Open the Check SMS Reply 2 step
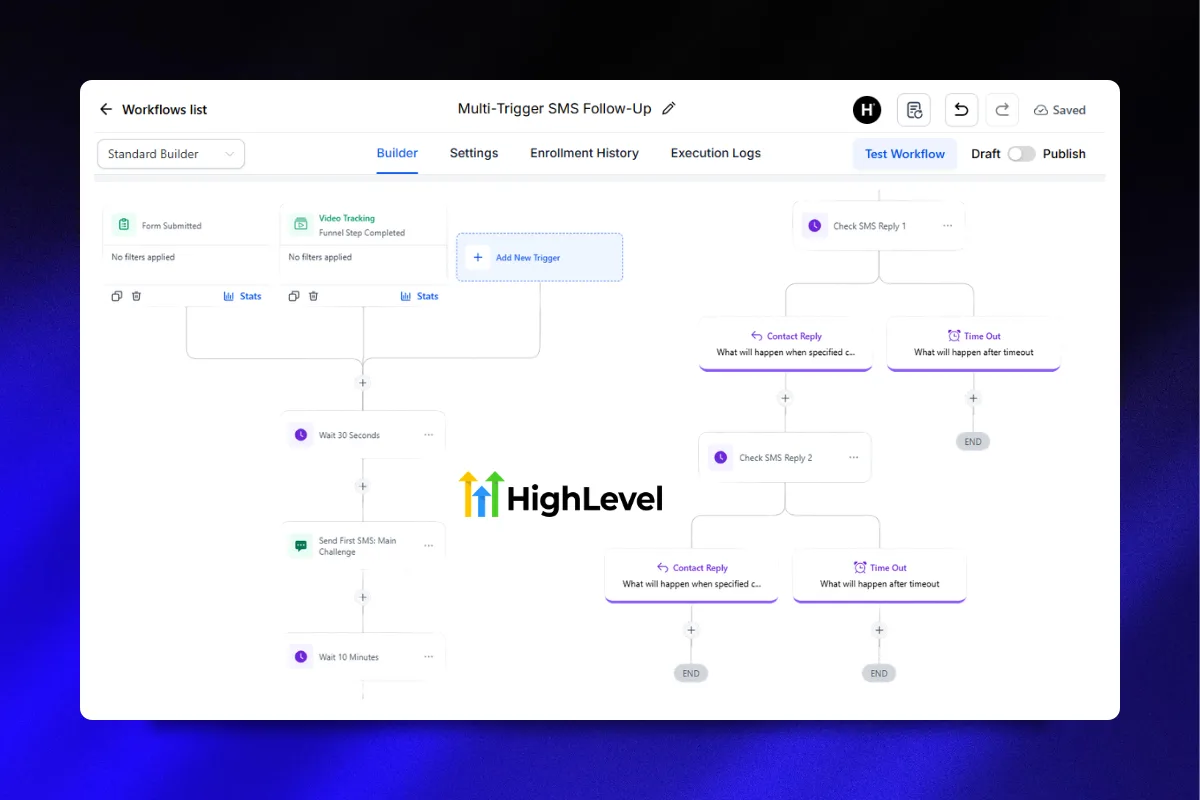1200x800 pixels. (785, 457)
